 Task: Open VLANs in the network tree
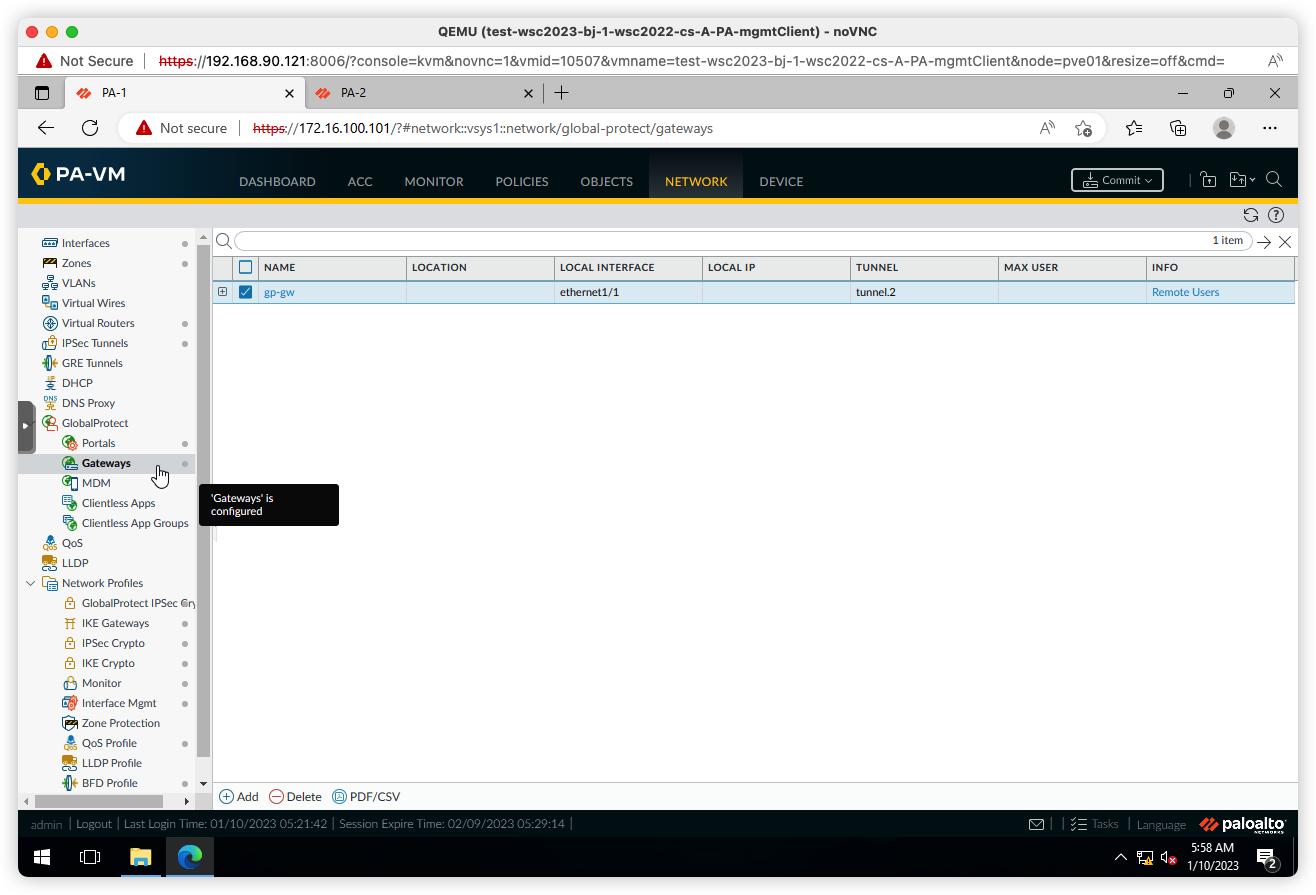click(78, 283)
